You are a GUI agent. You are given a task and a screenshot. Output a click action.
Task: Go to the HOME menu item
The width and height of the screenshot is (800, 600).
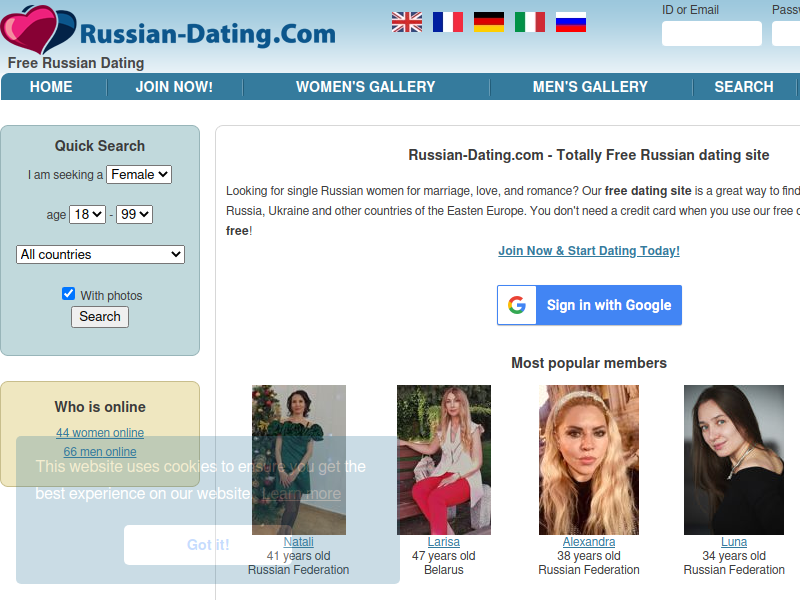pyautogui.click(x=51, y=87)
